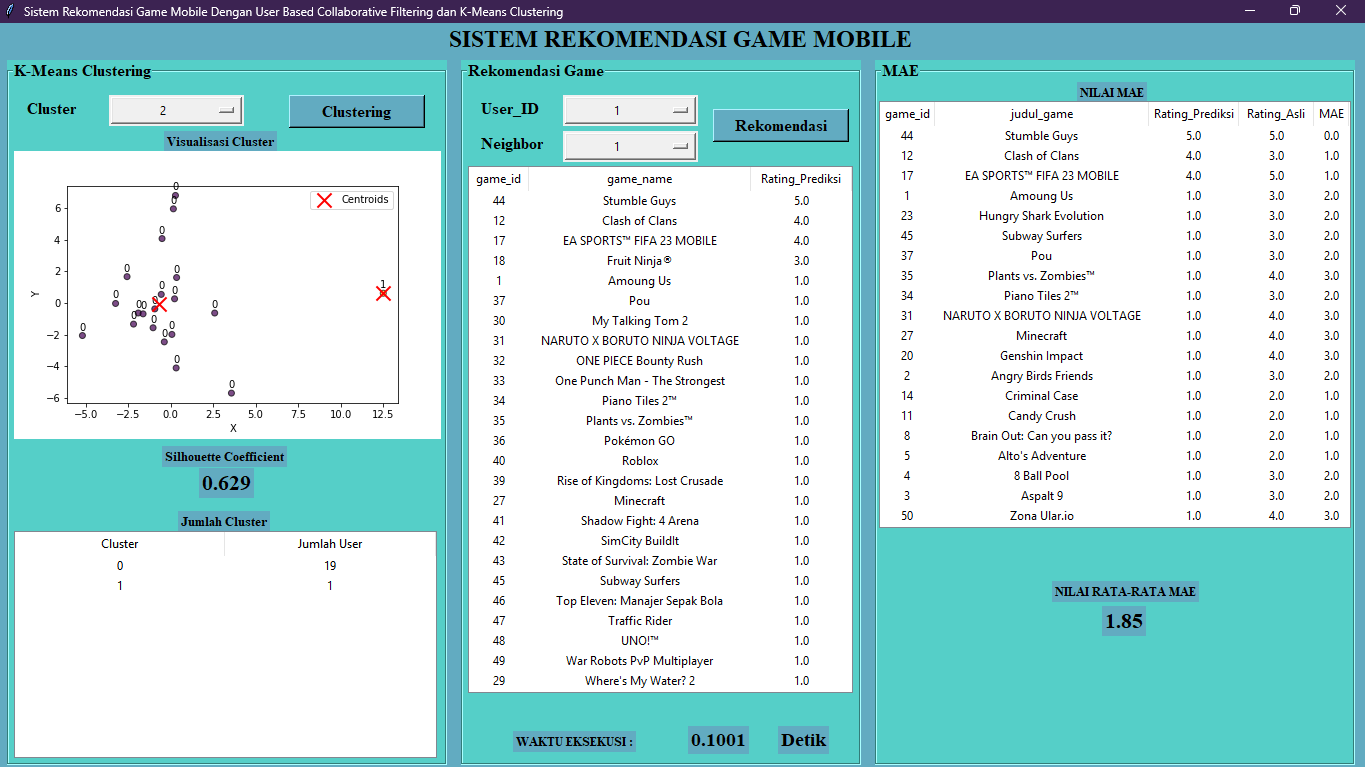Click the NILAI RATA-RATA MAE value 1.85
This screenshot has width=1365, height=767.
(1122, 621)
